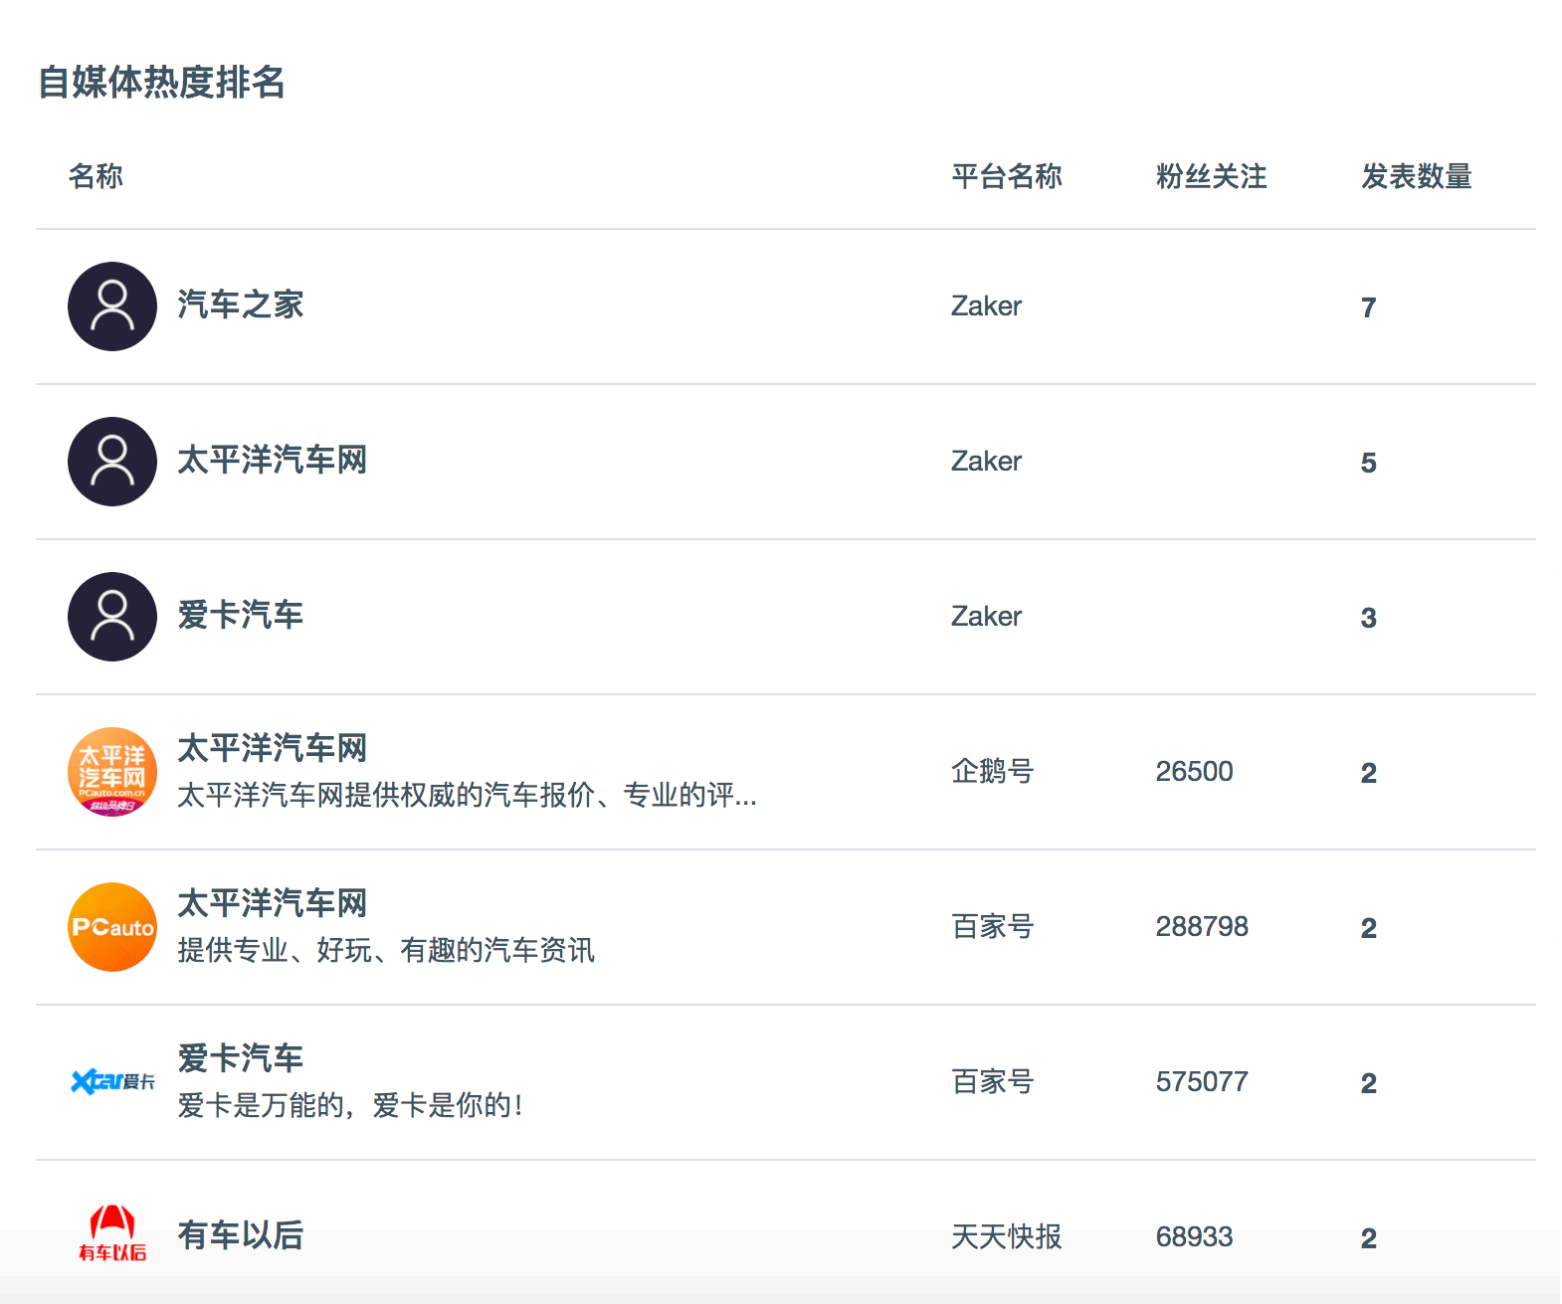This screenshot has width=1562, height=1304.
Task: Click the fan count 575077
Action: point(1201,1082)
